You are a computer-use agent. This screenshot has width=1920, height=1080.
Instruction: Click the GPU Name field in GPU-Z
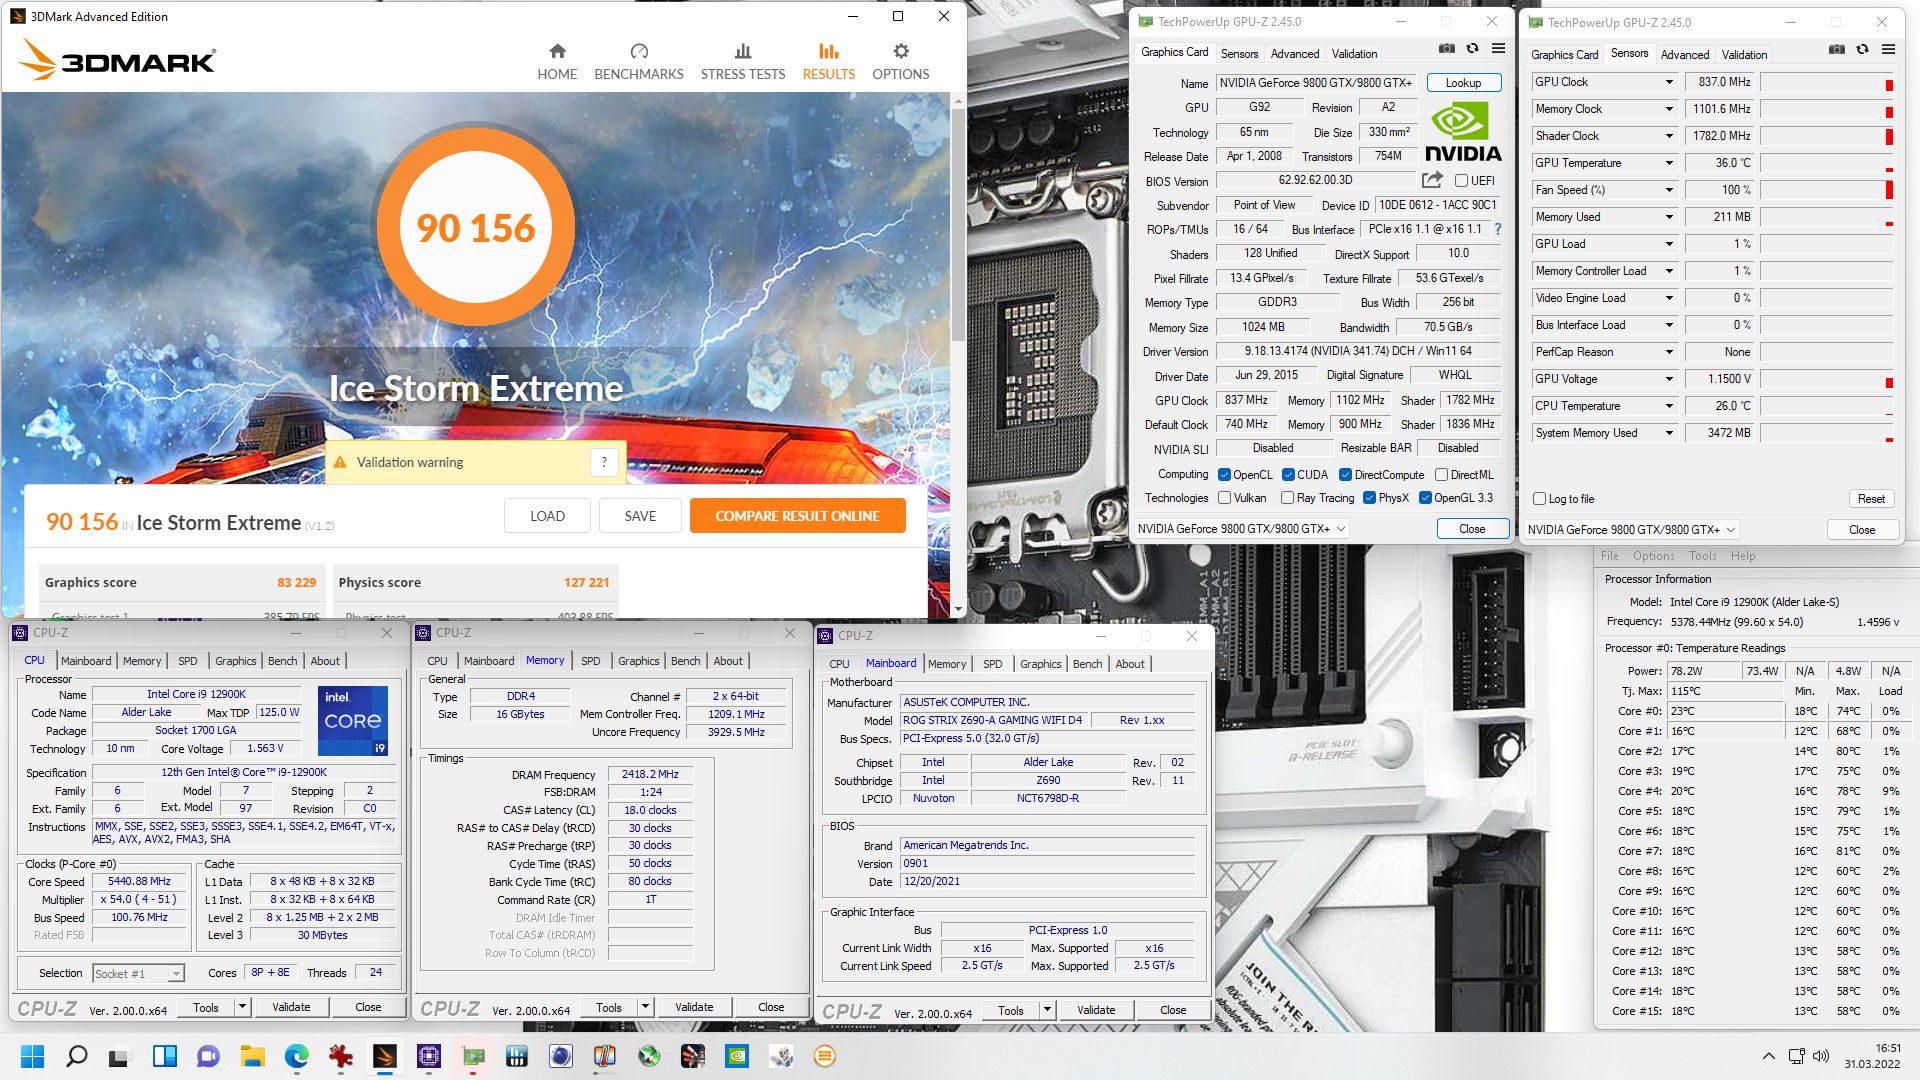[x=1316, y=83]
